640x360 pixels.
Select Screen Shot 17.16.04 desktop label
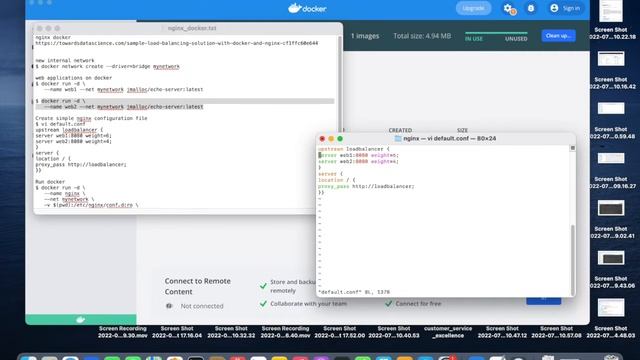[x=177, y=332]
